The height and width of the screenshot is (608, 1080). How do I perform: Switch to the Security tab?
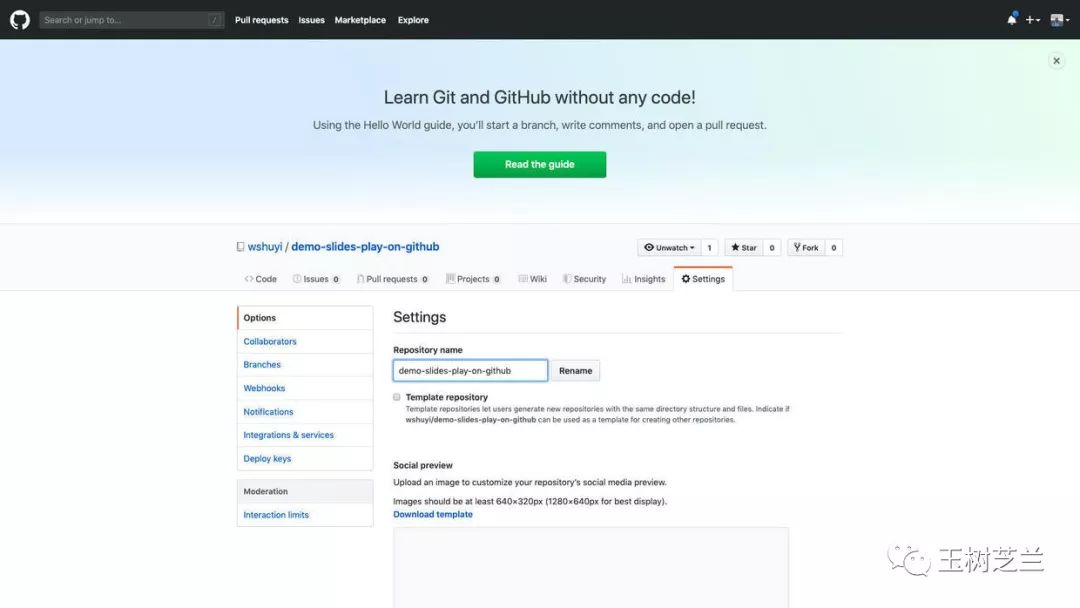point(584,279)
